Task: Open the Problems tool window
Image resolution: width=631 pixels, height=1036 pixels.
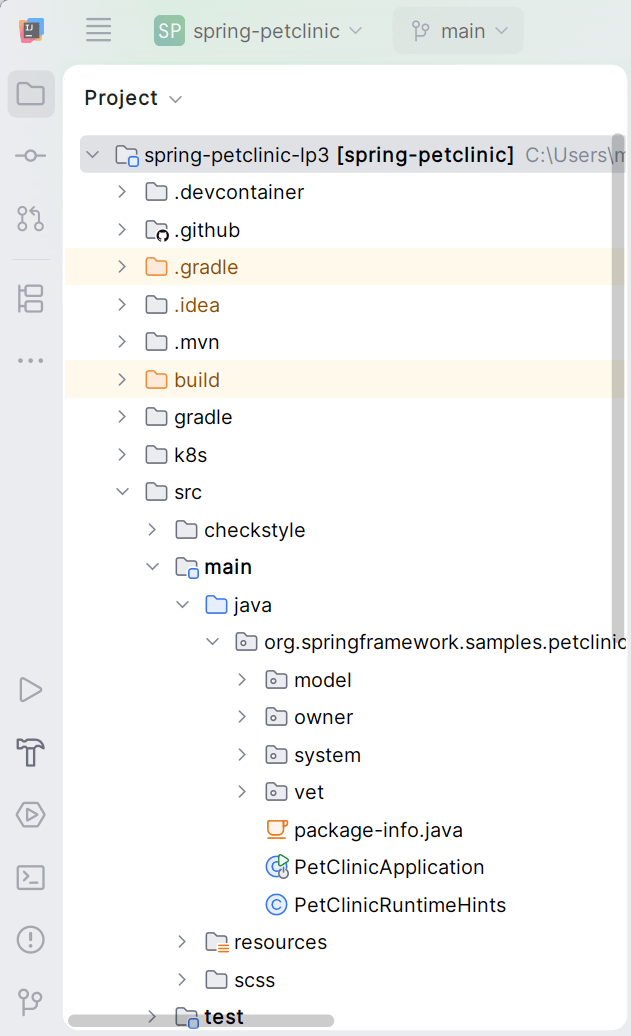Action: pyautogui.click(x=31, y=939)
